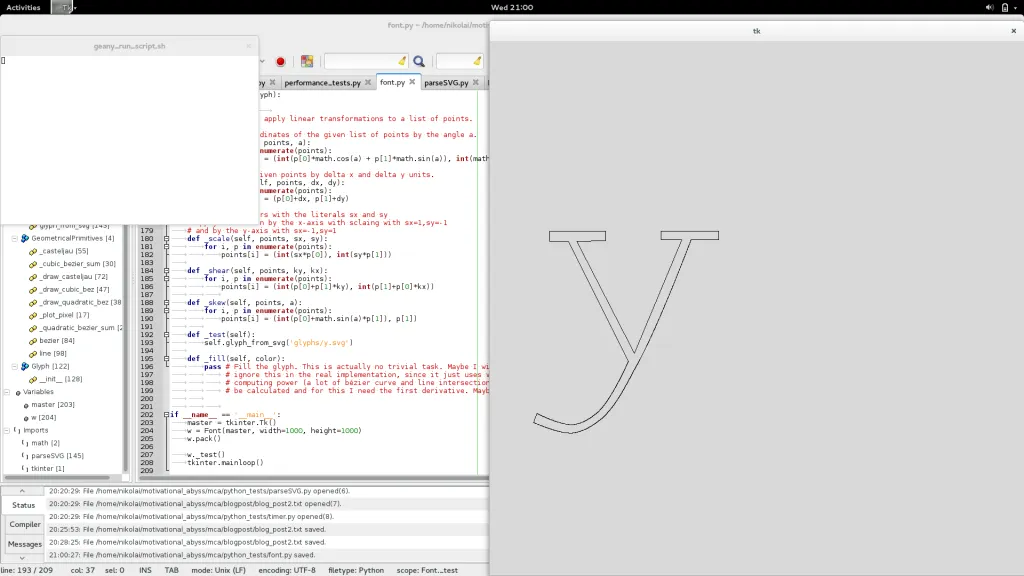Viewport: 1024px width, 576px height.
Task: Select the 'parseSVG.py opened(6)' log line
Action: pyautogui.click(x=266, y=491)
